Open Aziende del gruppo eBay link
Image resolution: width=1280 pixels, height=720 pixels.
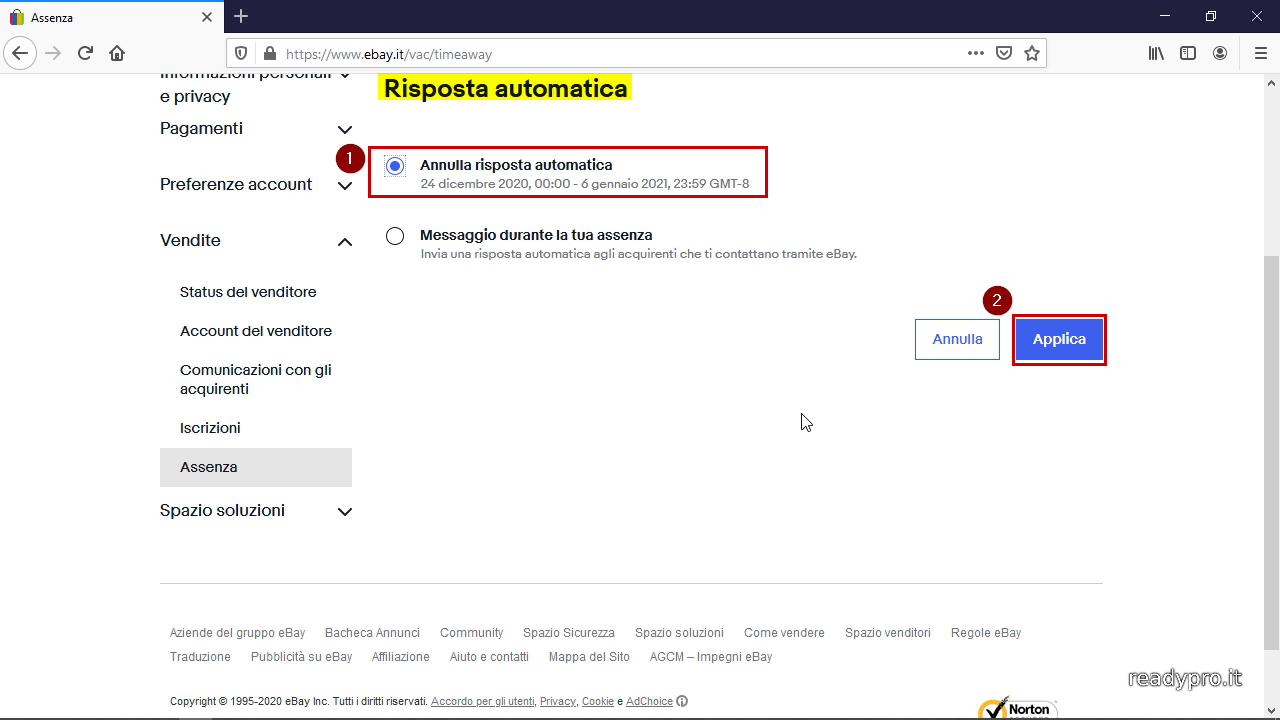pos(237,633)
